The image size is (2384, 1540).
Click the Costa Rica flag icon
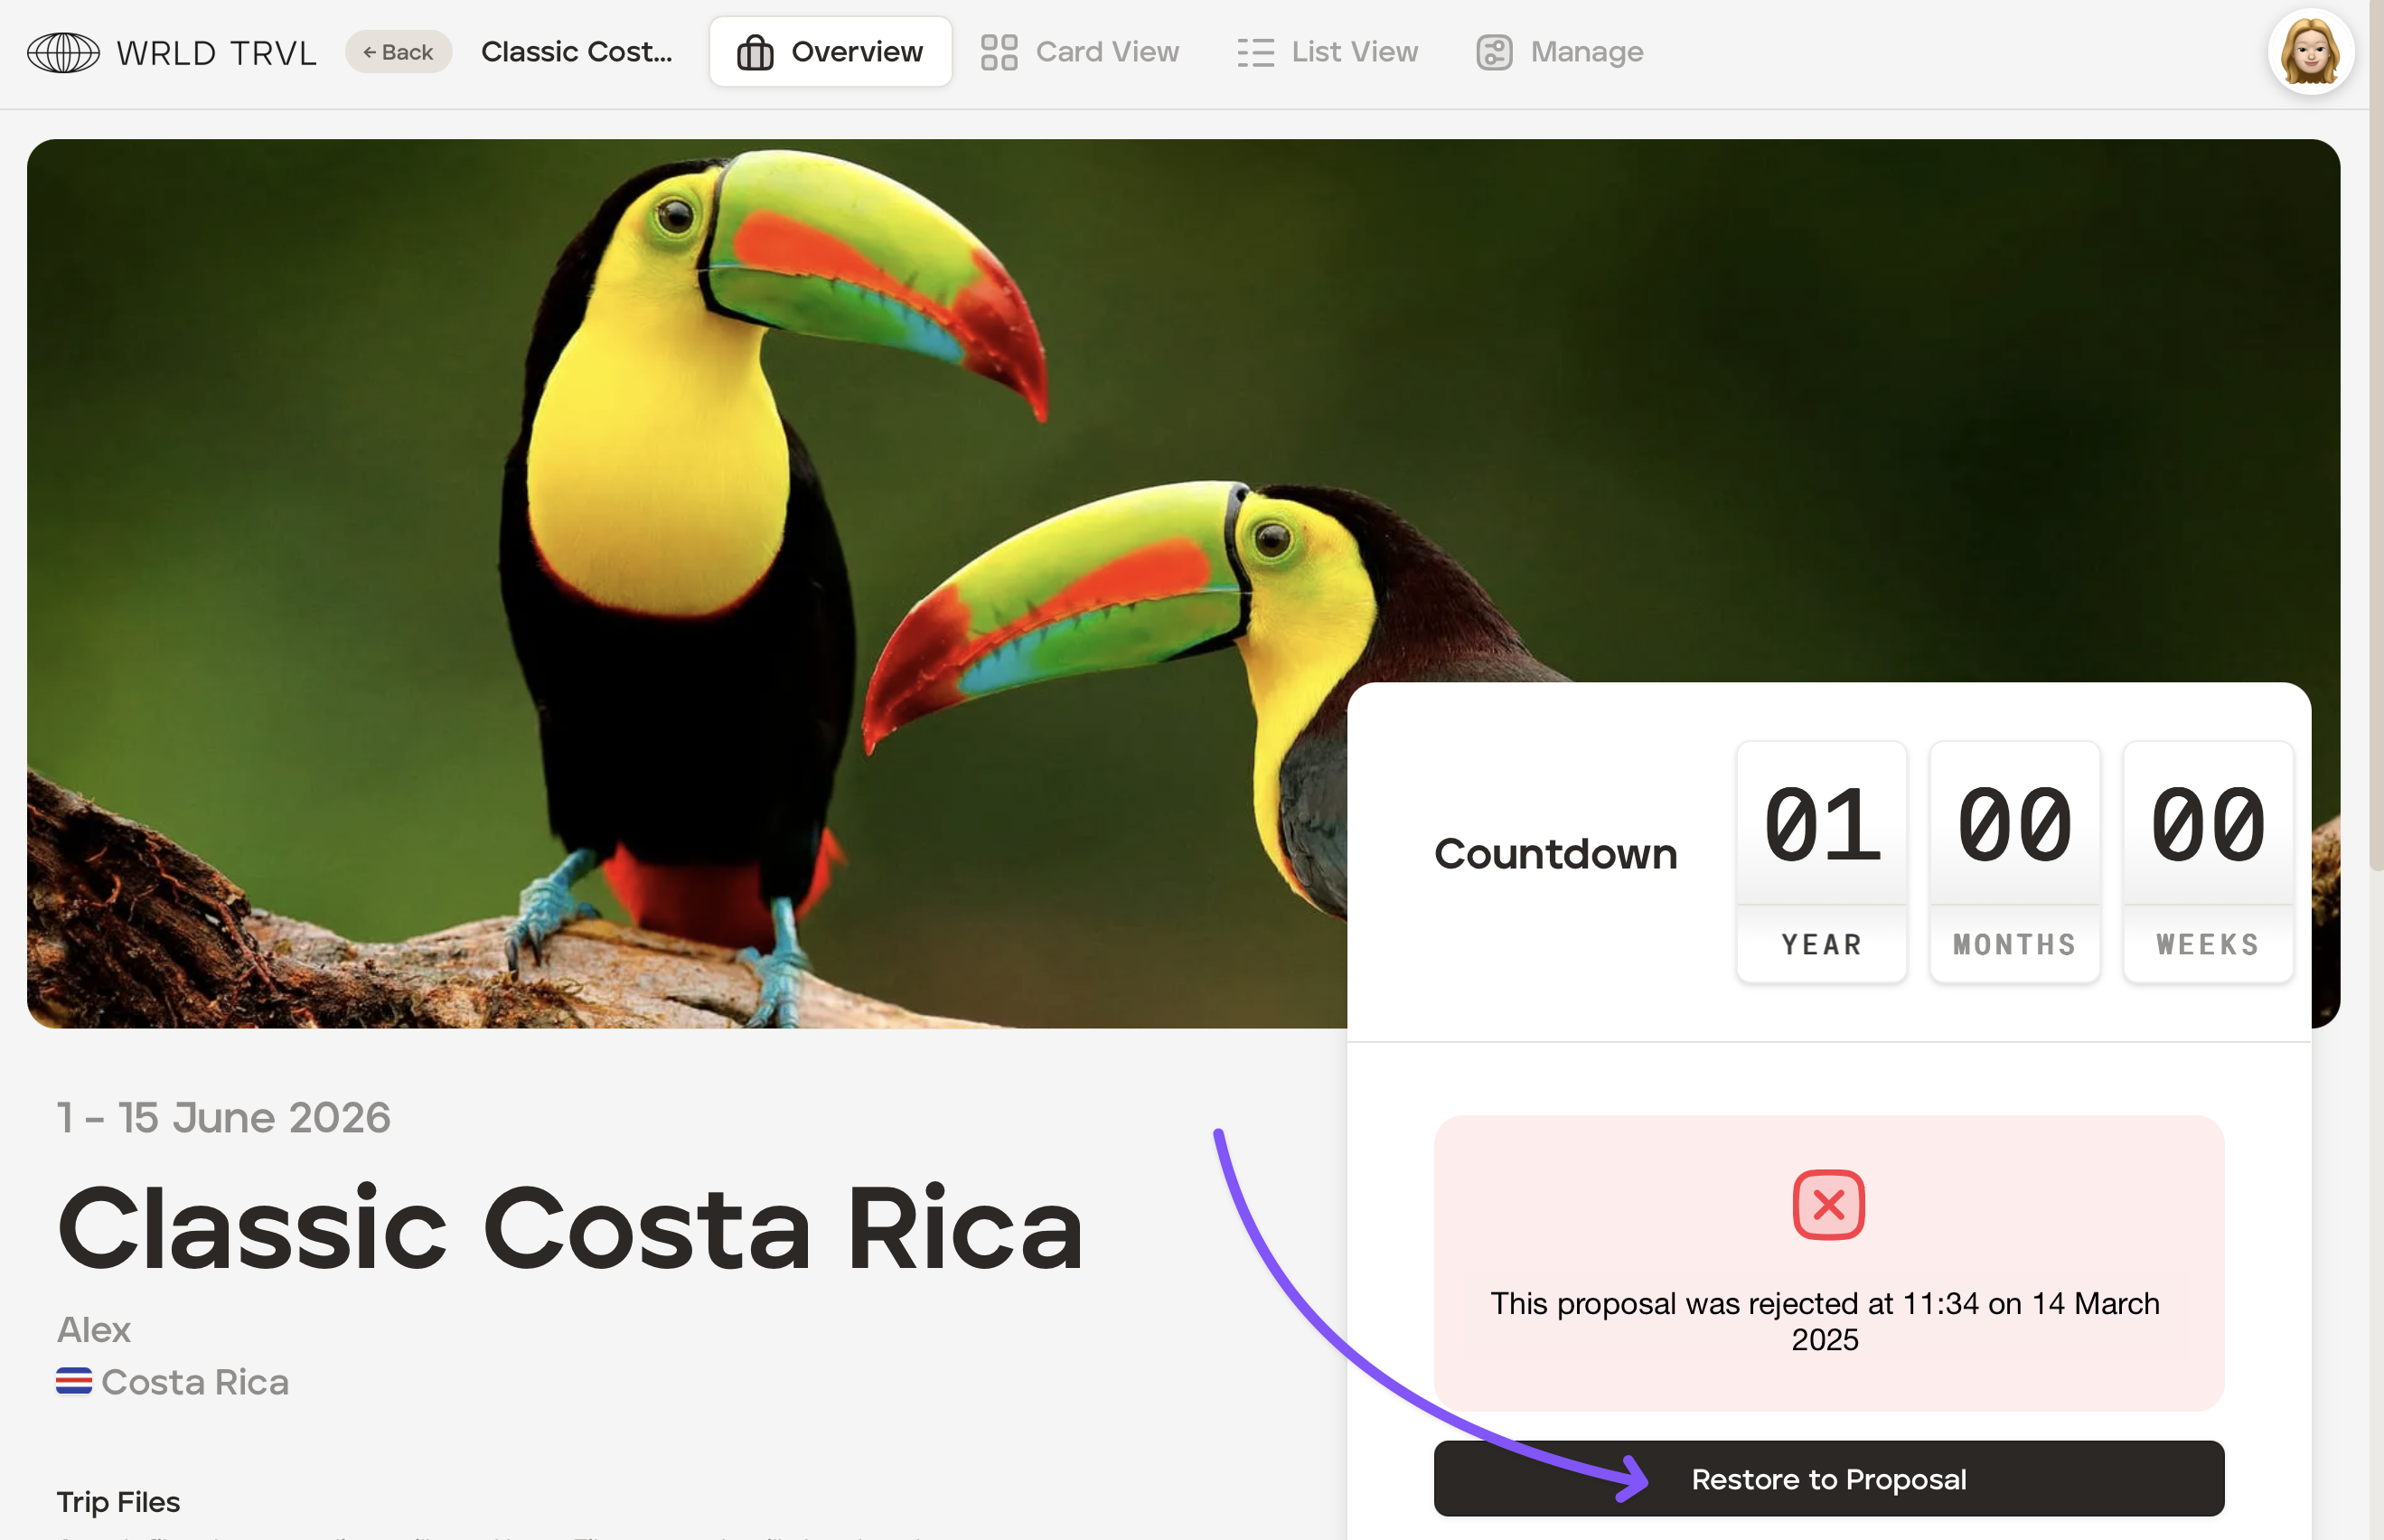point(74,1382)
